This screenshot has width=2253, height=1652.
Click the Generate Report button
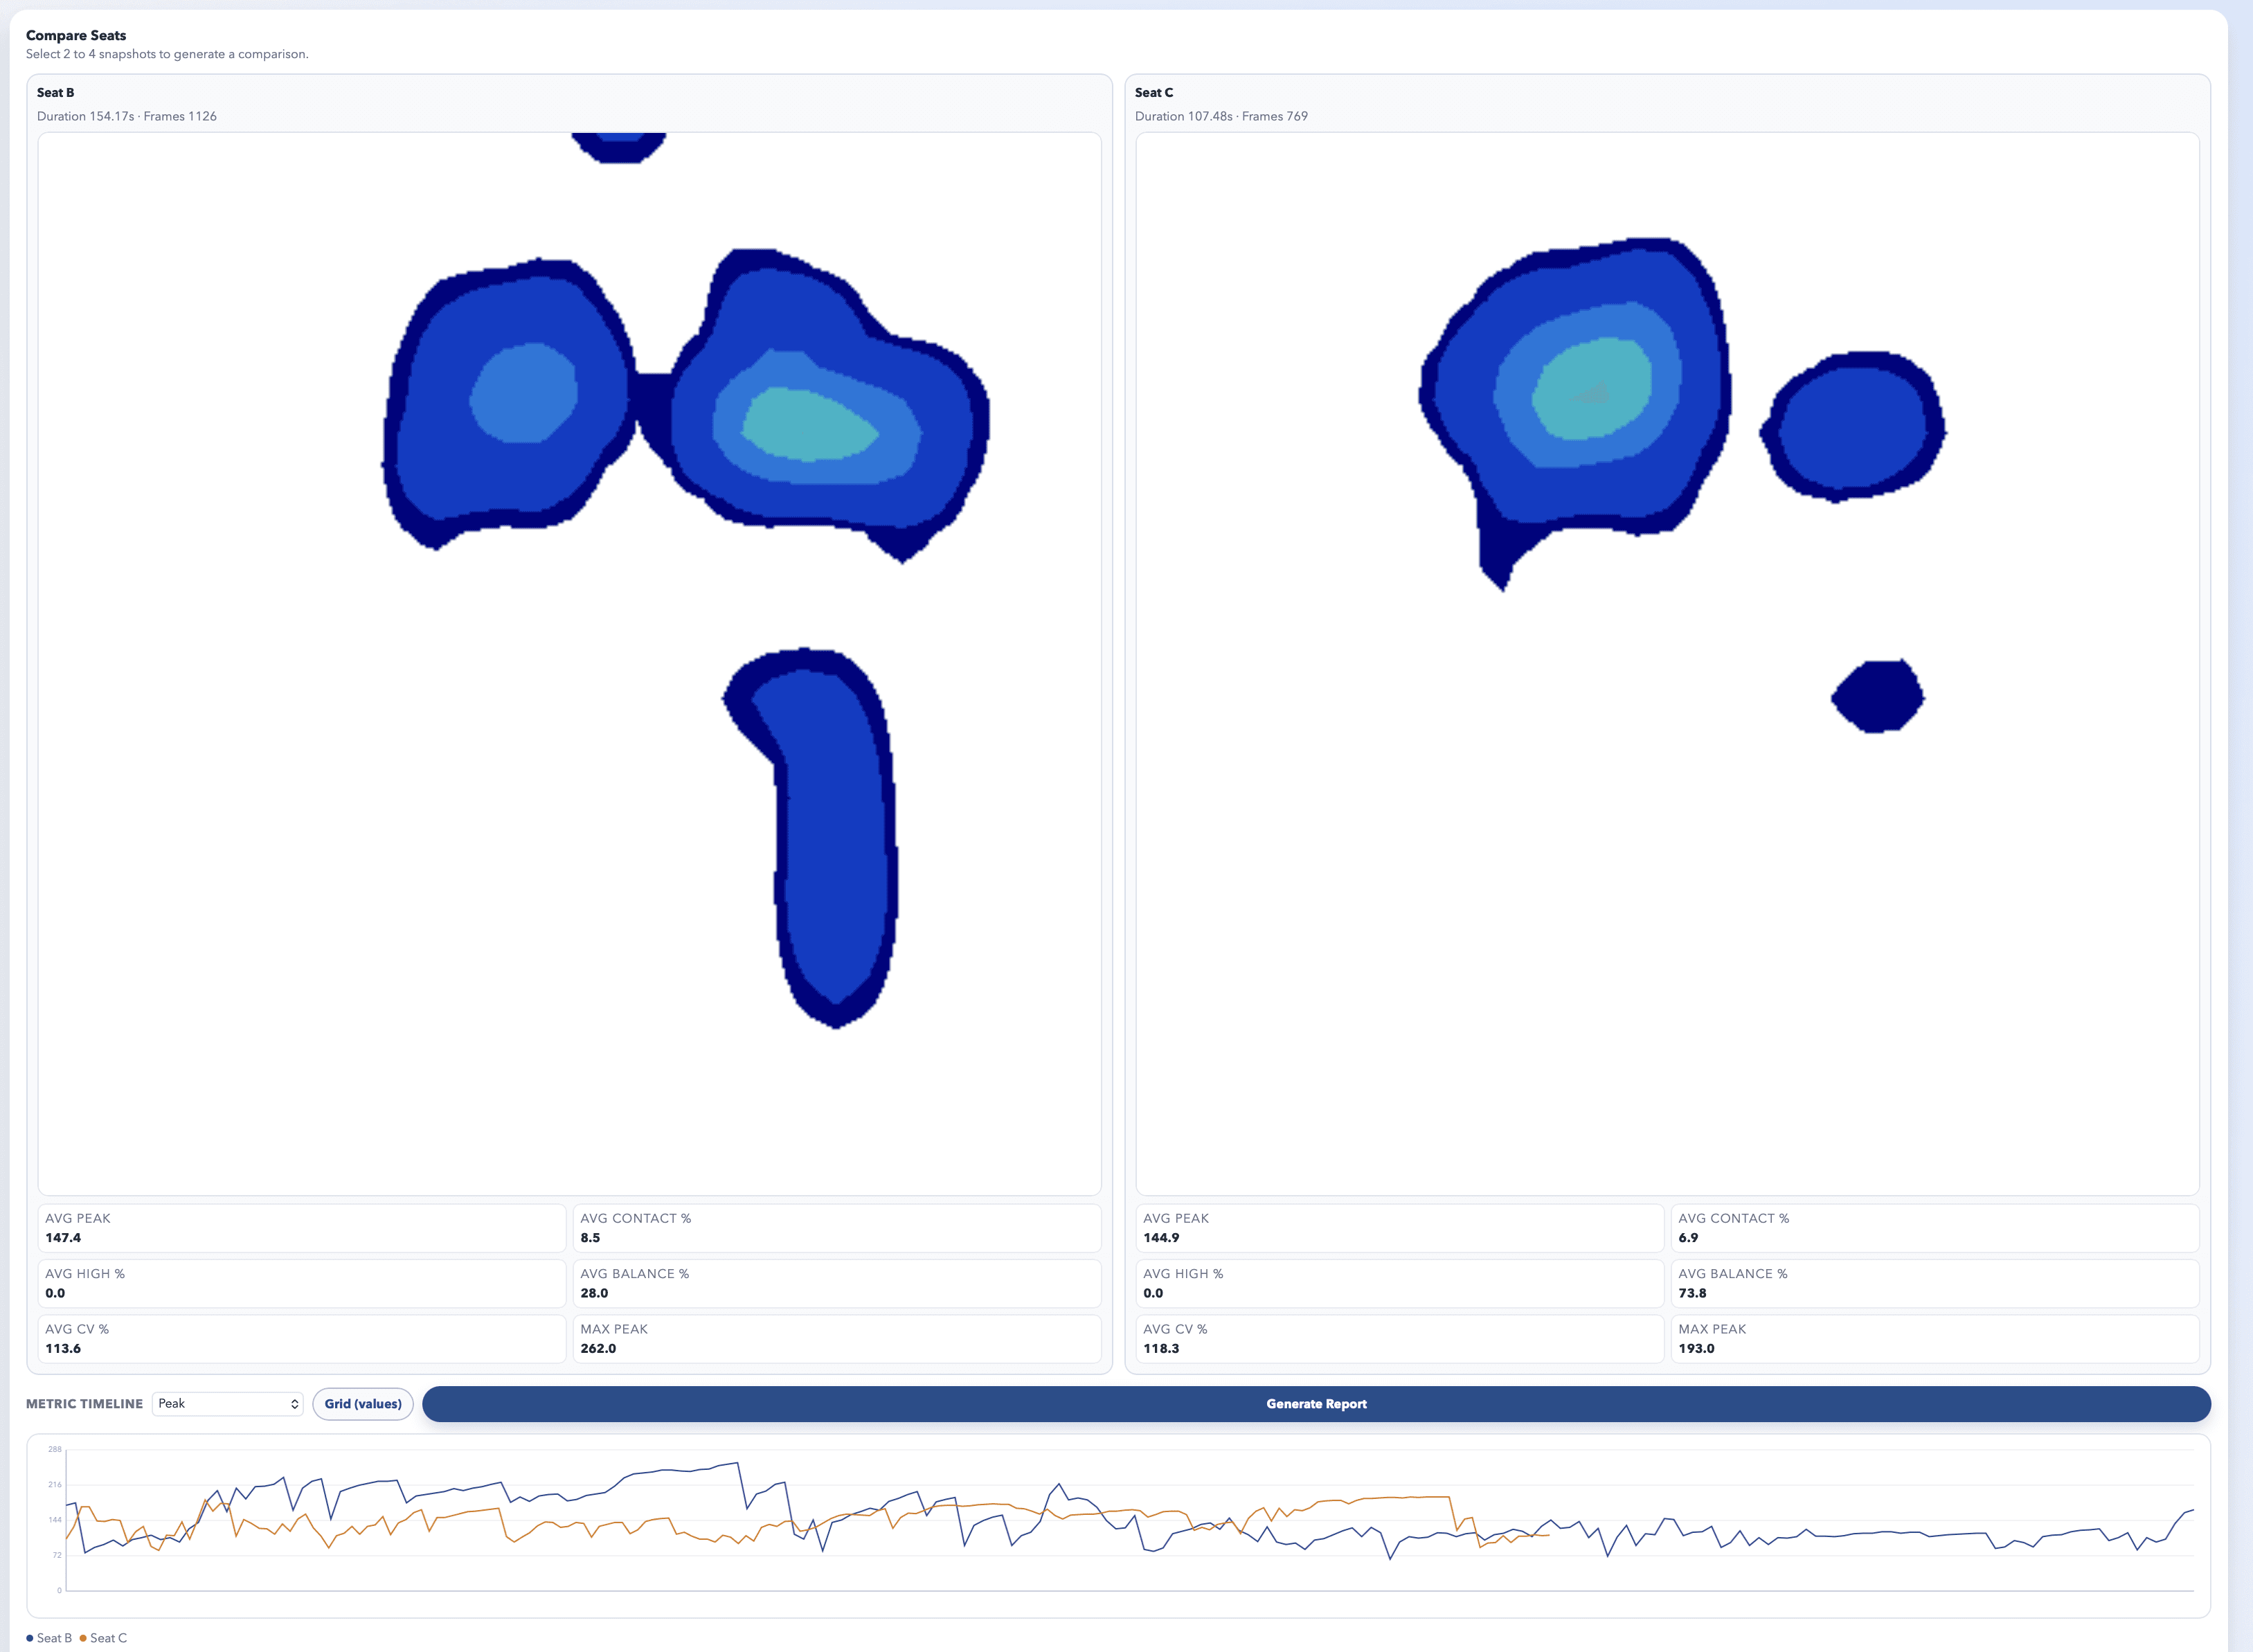pos(1315,1403)
